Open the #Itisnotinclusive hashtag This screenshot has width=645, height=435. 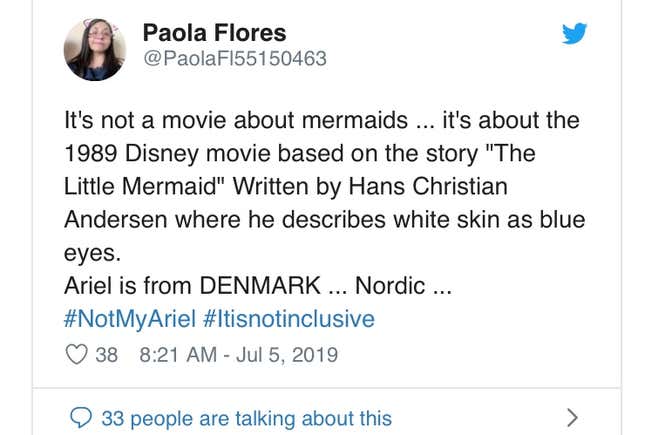pos(289,319)
